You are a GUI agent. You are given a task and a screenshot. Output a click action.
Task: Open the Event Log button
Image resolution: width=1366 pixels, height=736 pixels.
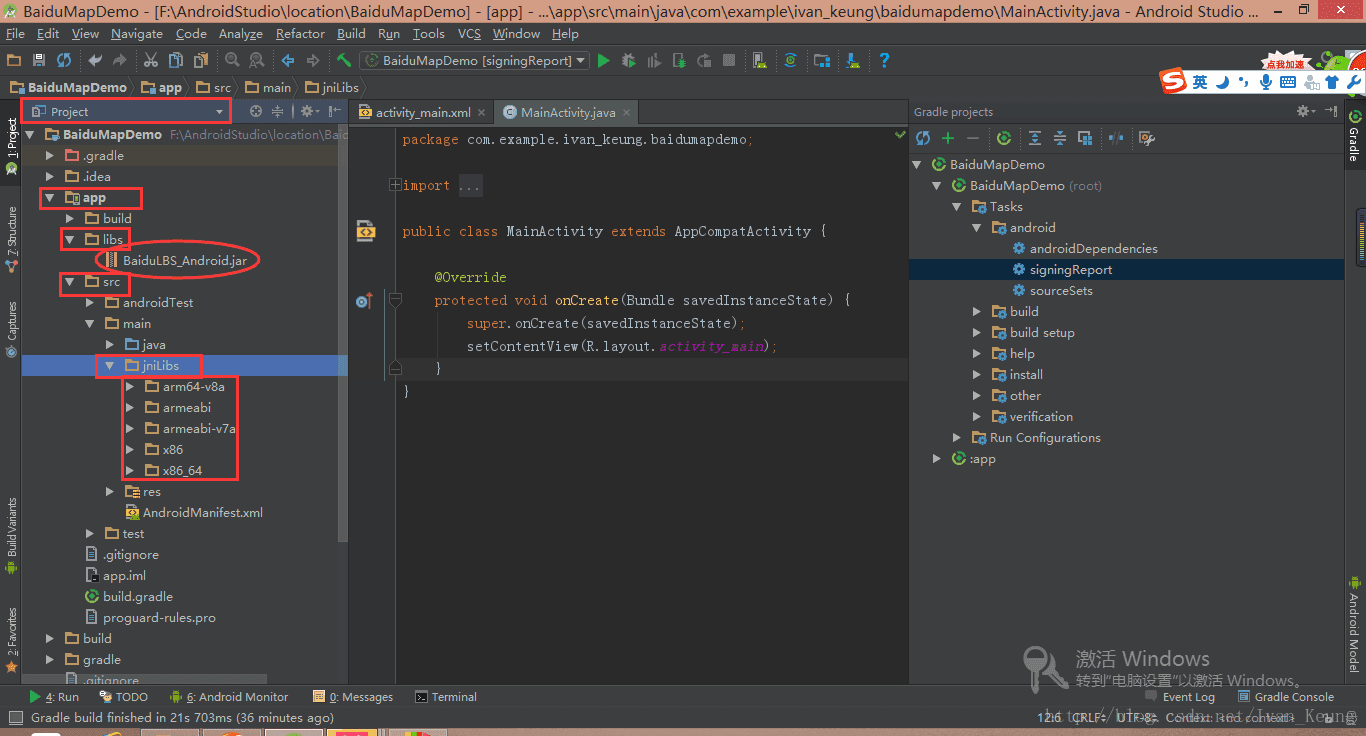tap(1180, 697)
